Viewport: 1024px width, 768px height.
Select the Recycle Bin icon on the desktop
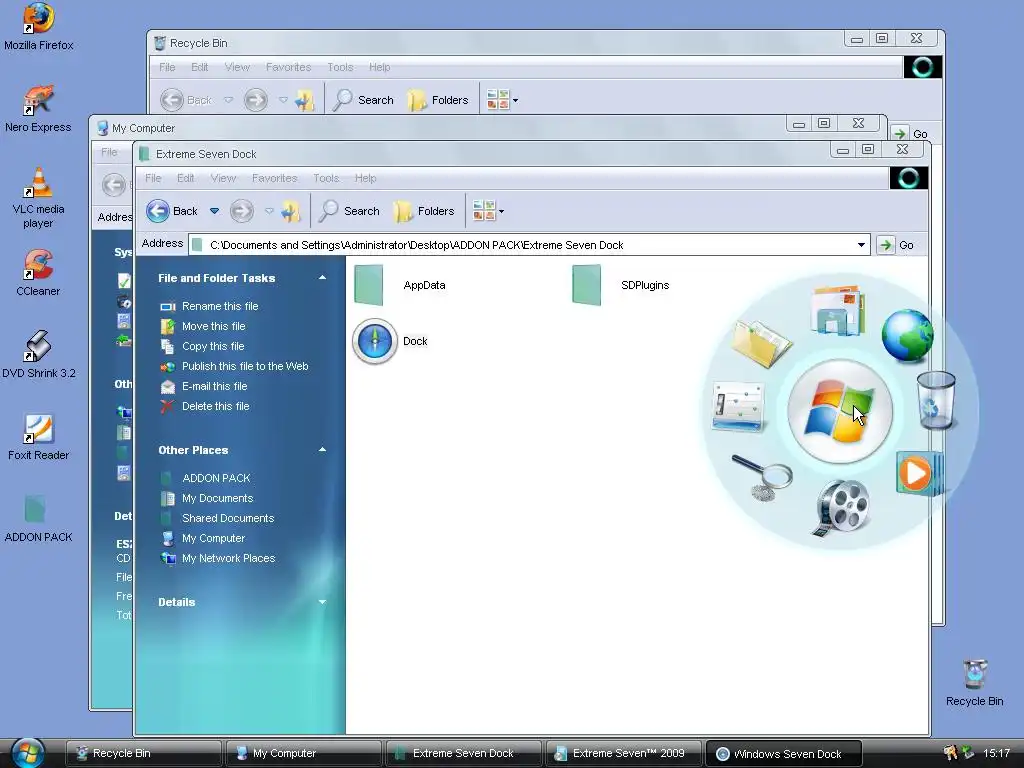974,683
